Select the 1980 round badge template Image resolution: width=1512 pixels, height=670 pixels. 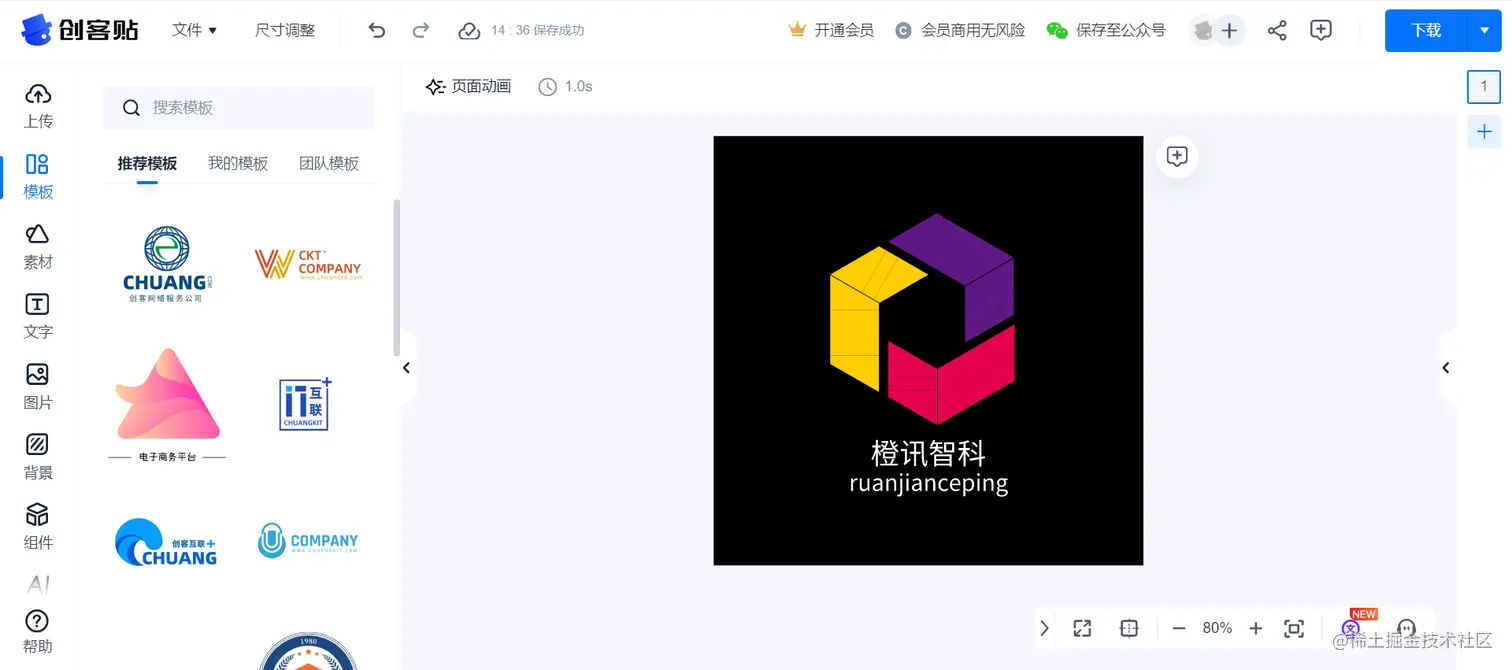point(307,650)
